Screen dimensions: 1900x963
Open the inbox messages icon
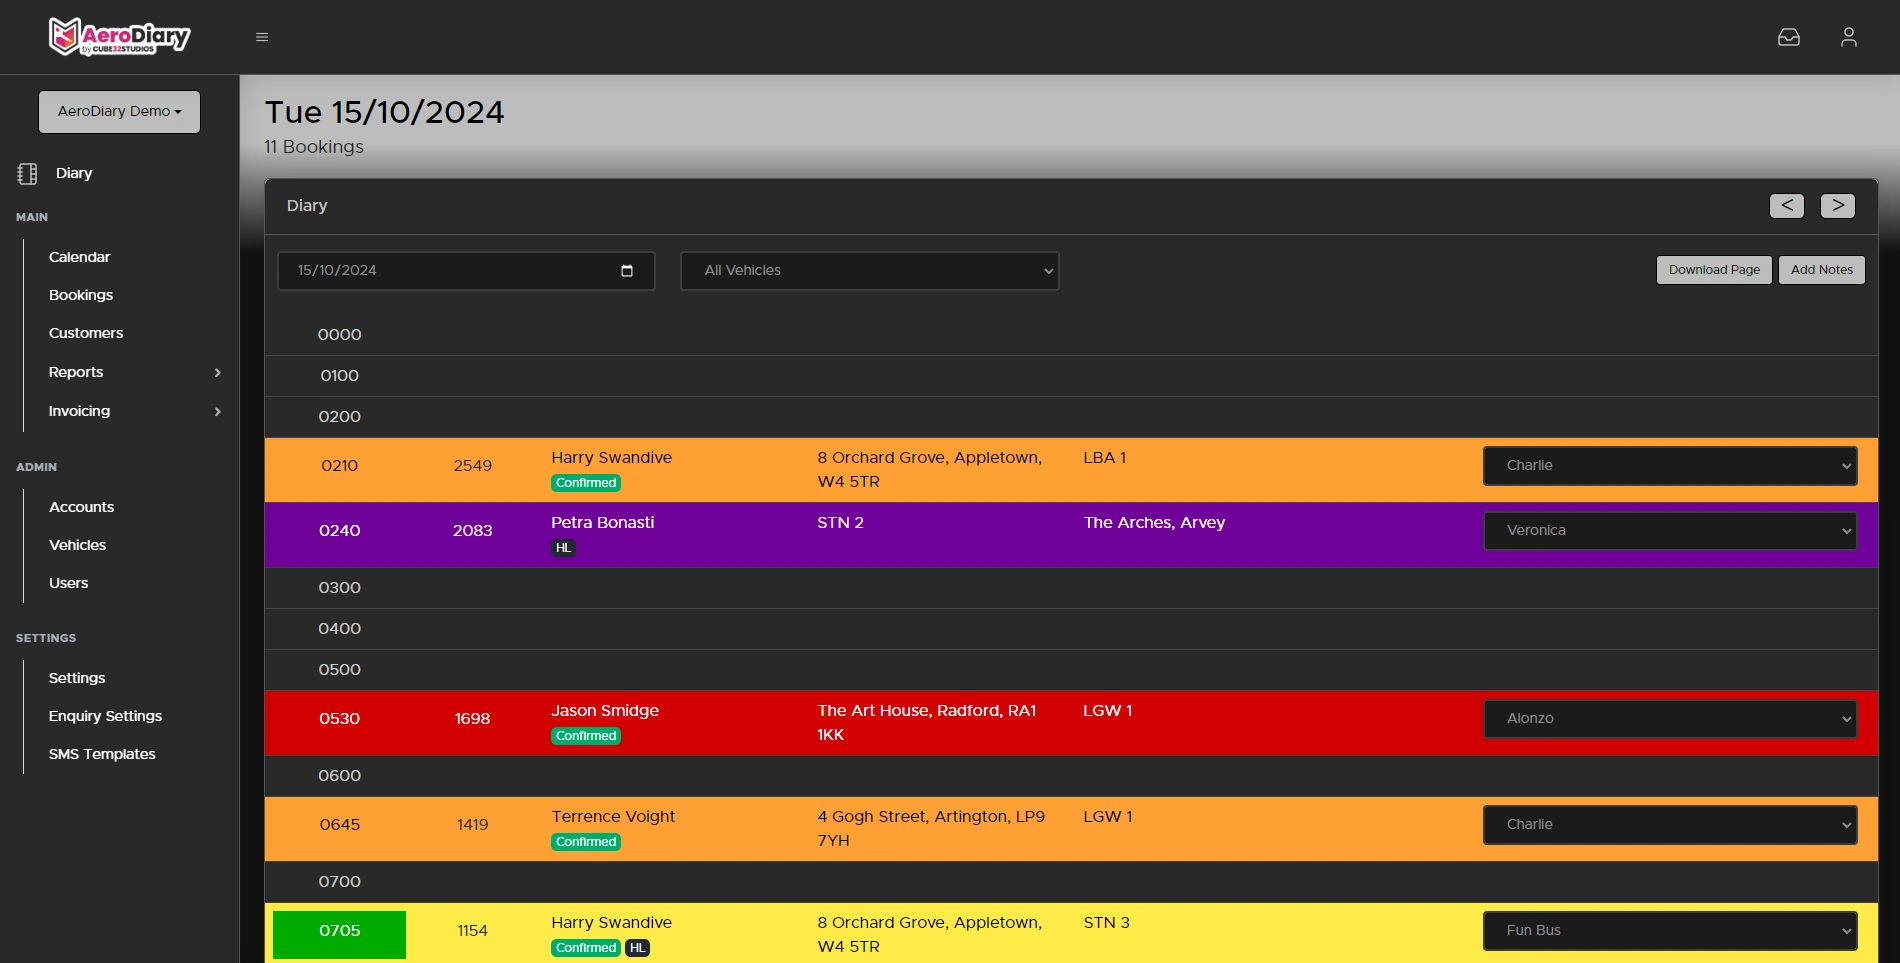point(1789,36)
